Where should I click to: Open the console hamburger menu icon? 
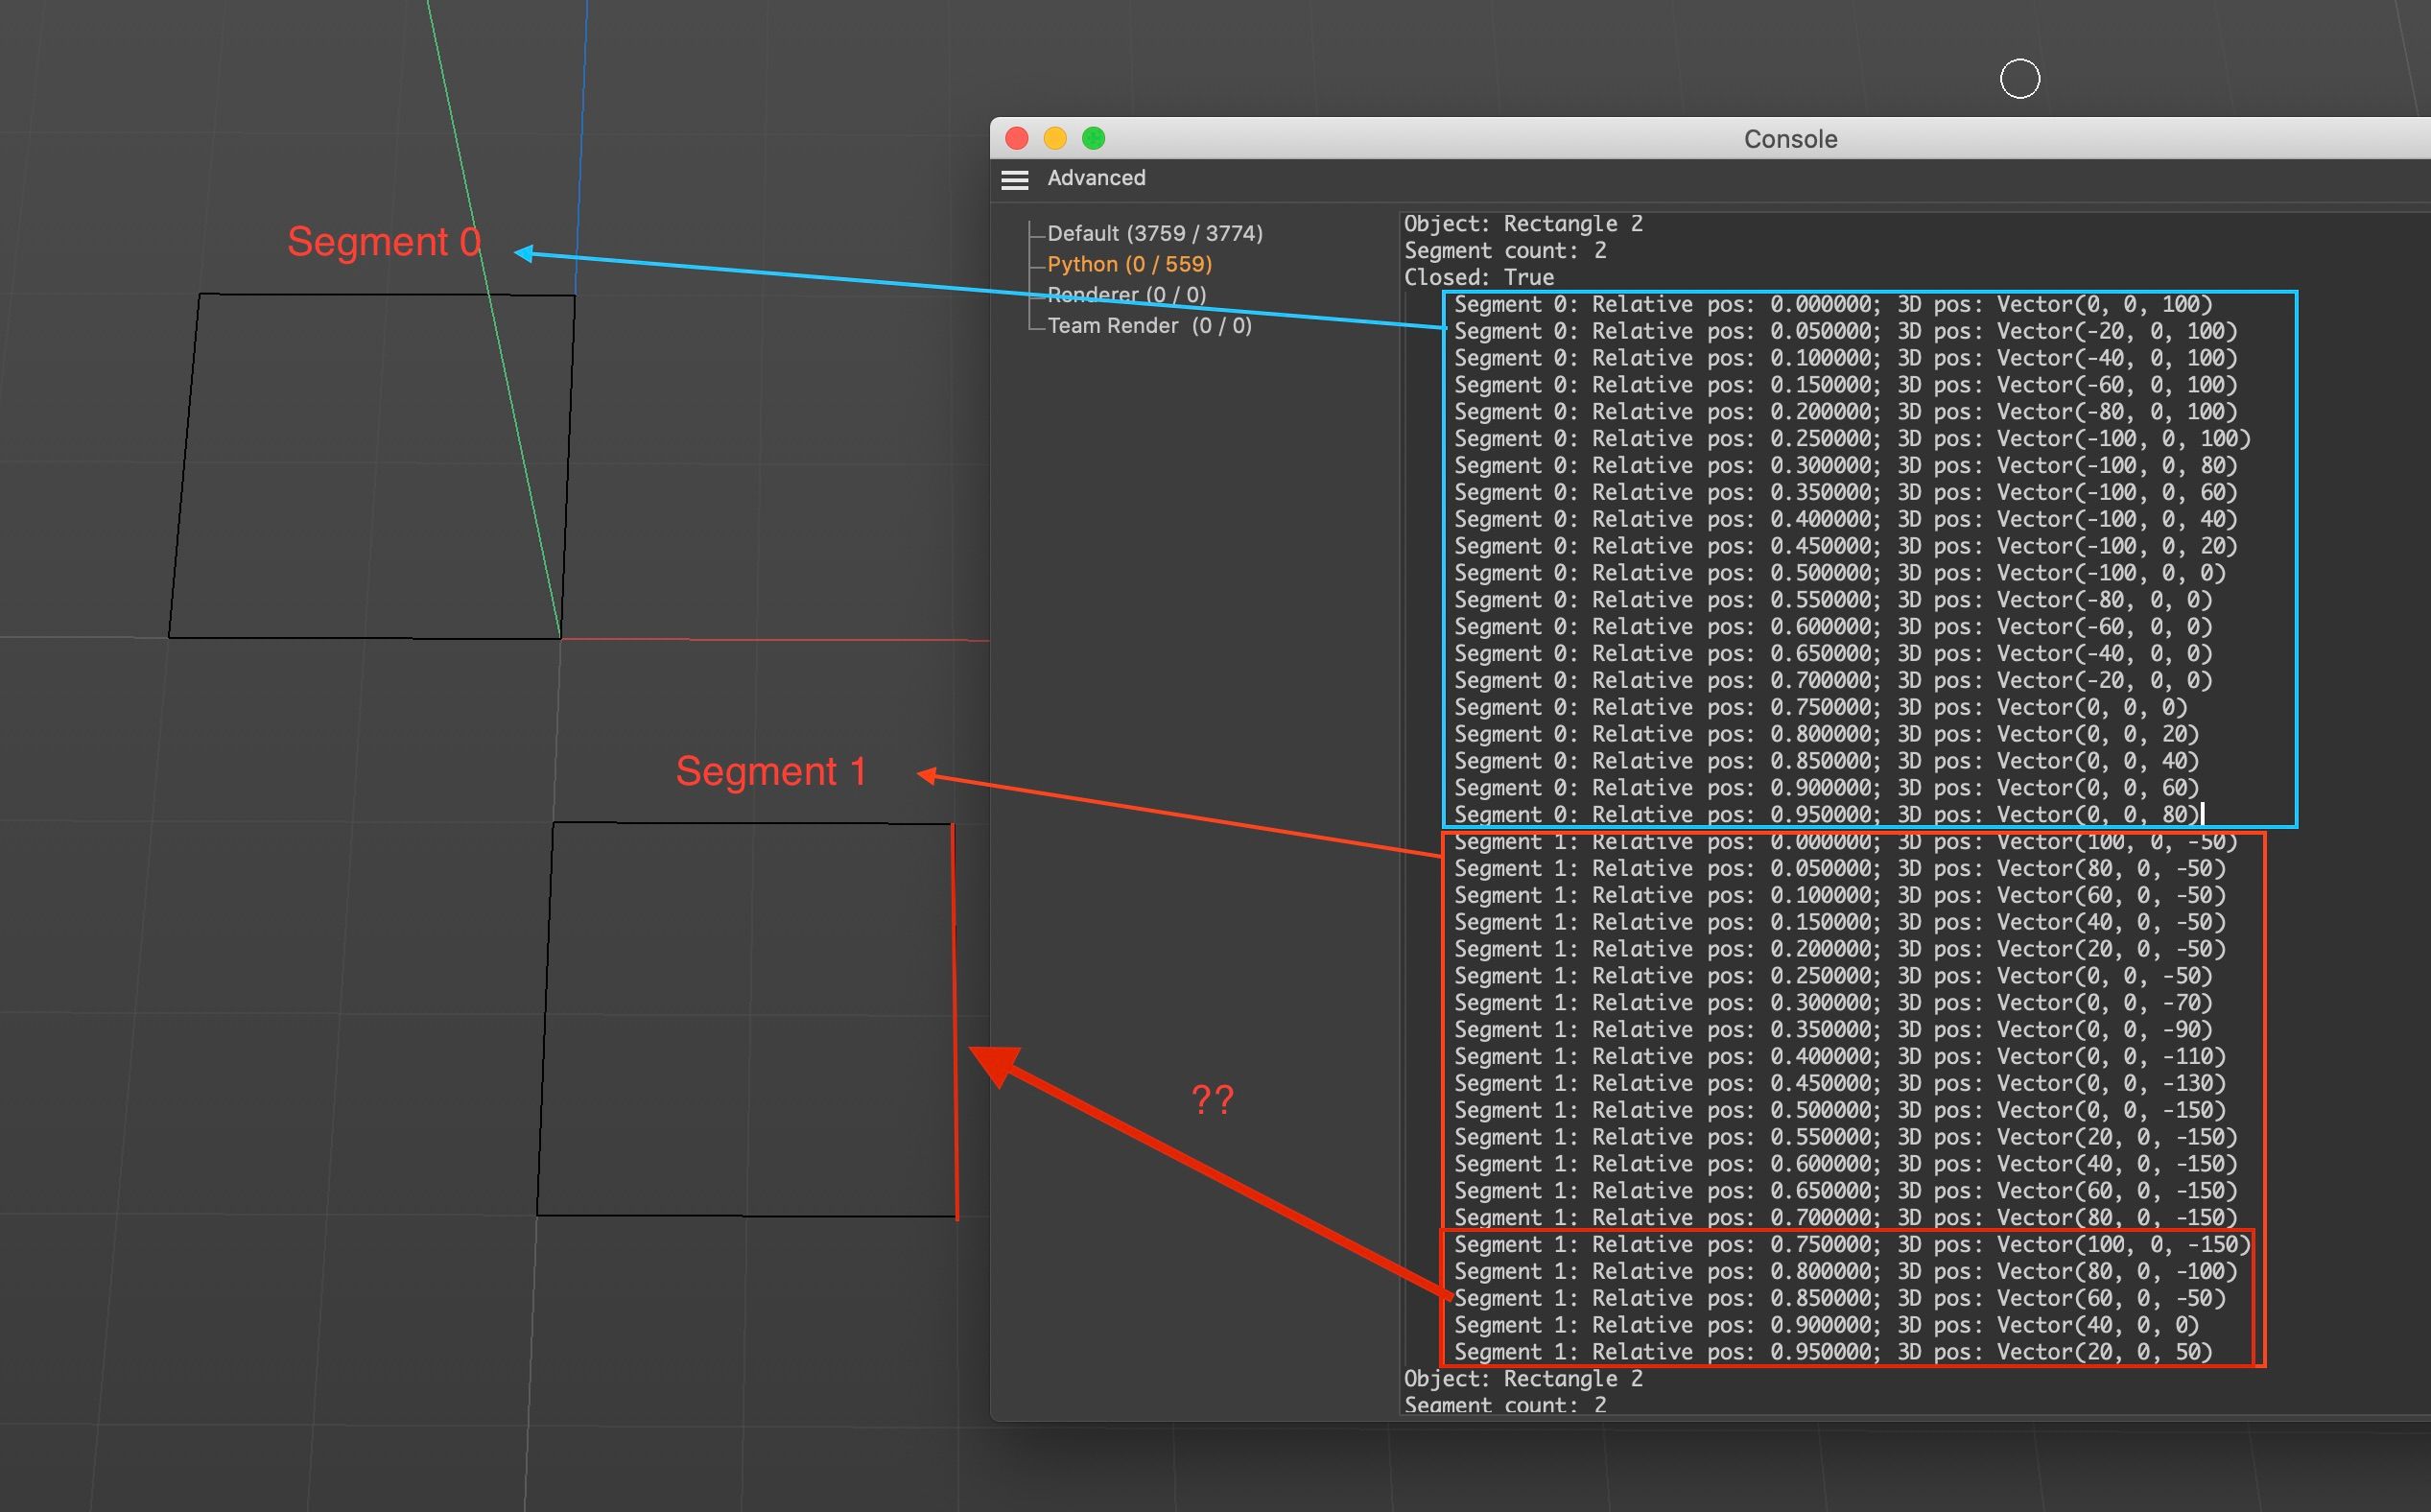pos(1014,179)
